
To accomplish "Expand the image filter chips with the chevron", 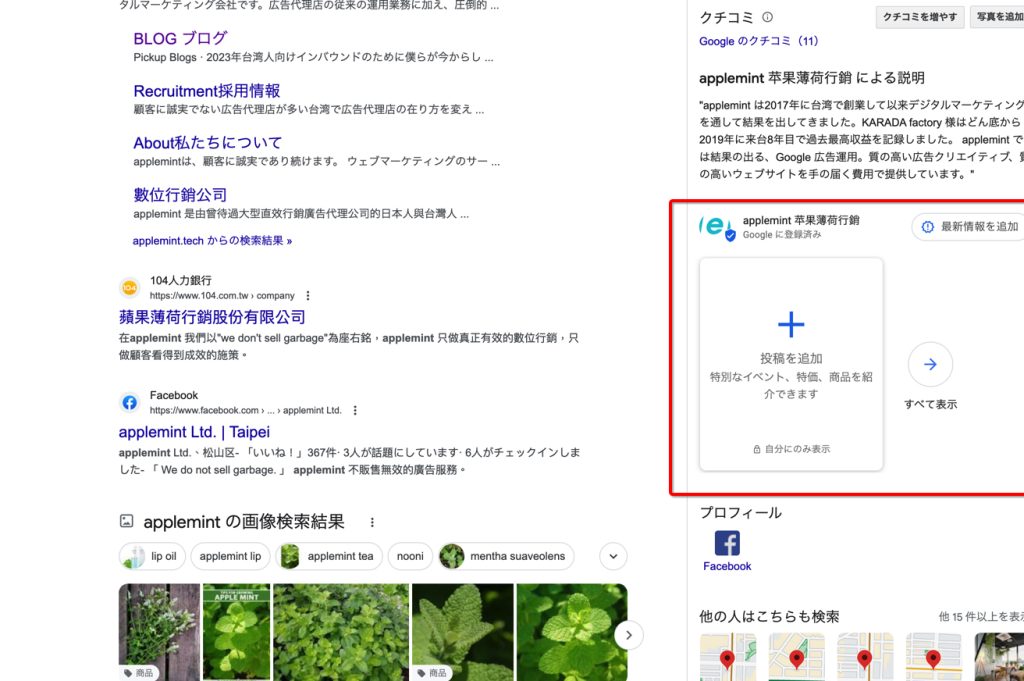I will (613, 556).
